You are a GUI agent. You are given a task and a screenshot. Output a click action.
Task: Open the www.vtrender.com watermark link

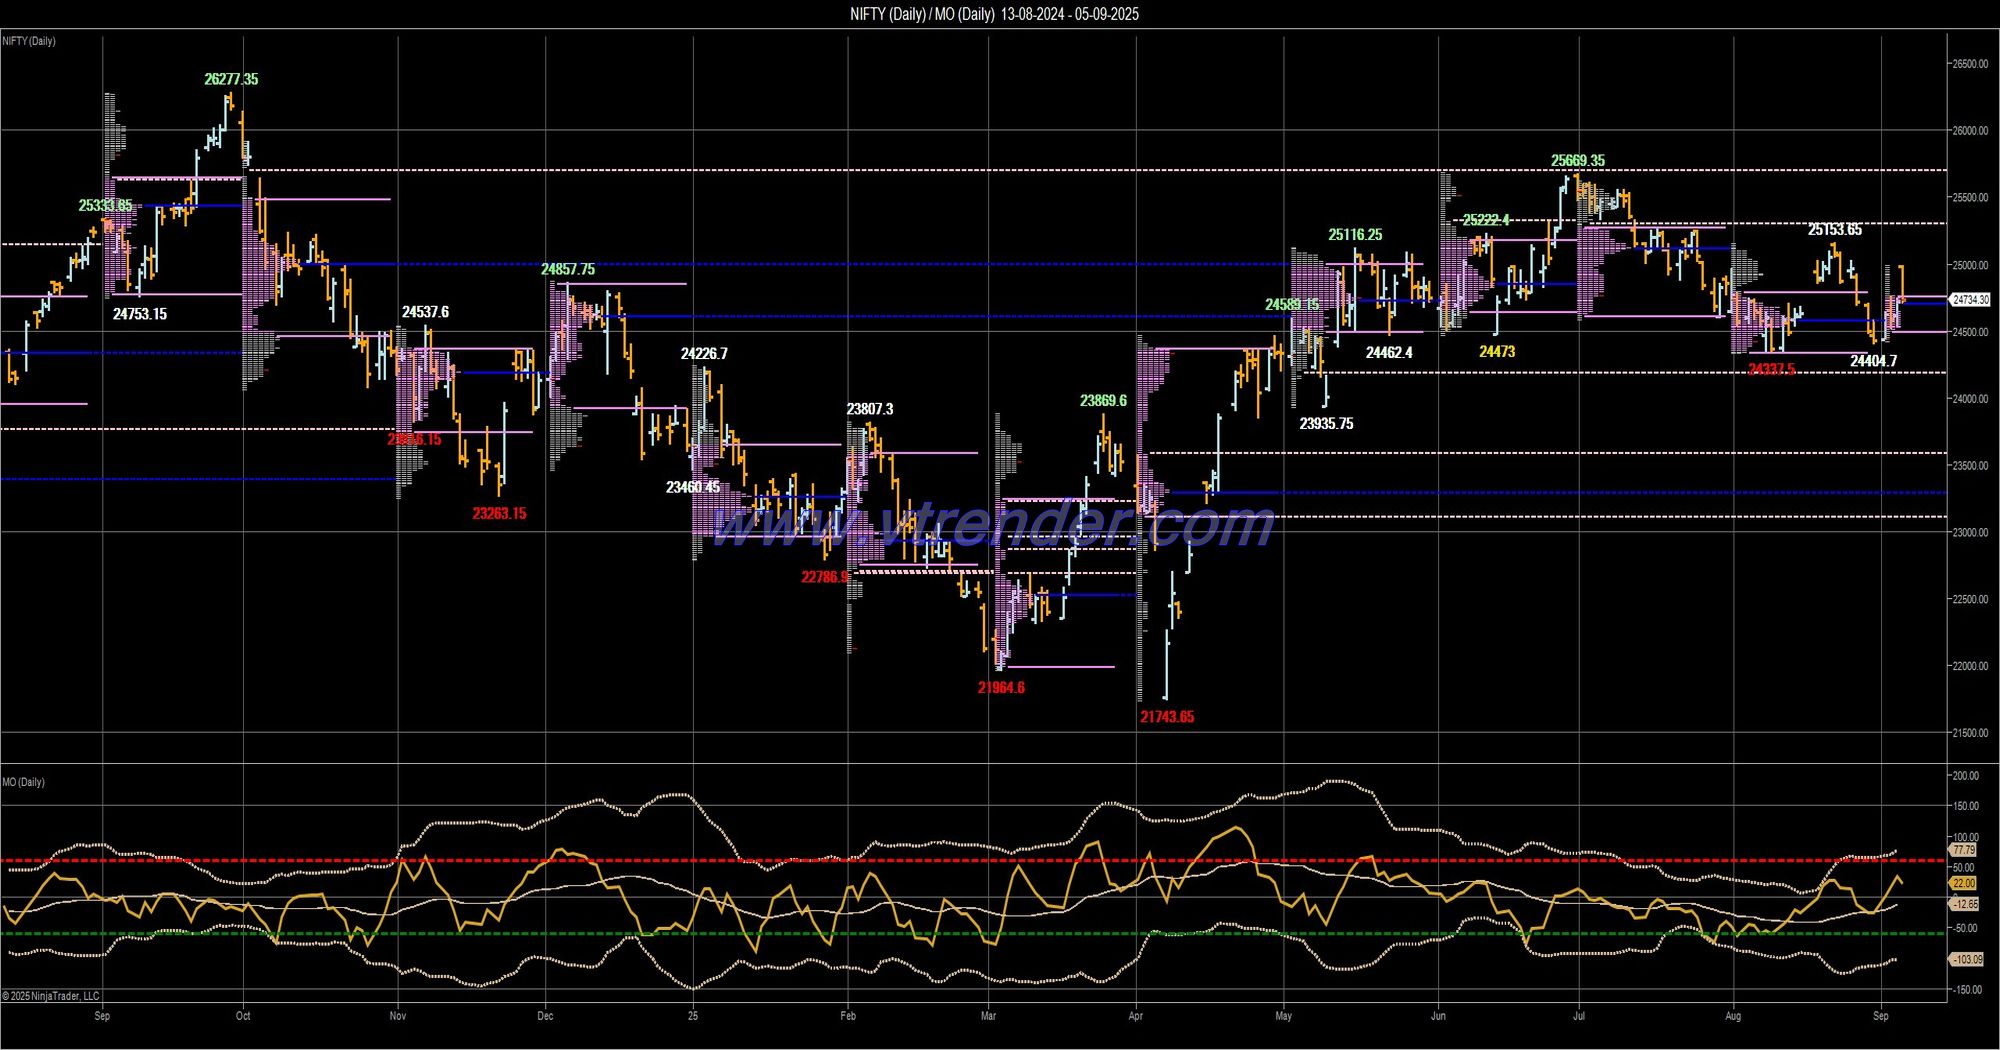[990, 524]
